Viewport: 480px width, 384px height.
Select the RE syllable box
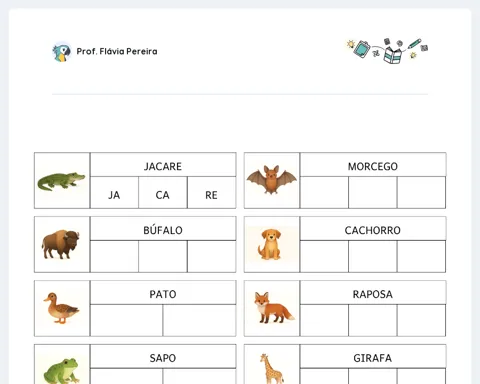(212, 193)
